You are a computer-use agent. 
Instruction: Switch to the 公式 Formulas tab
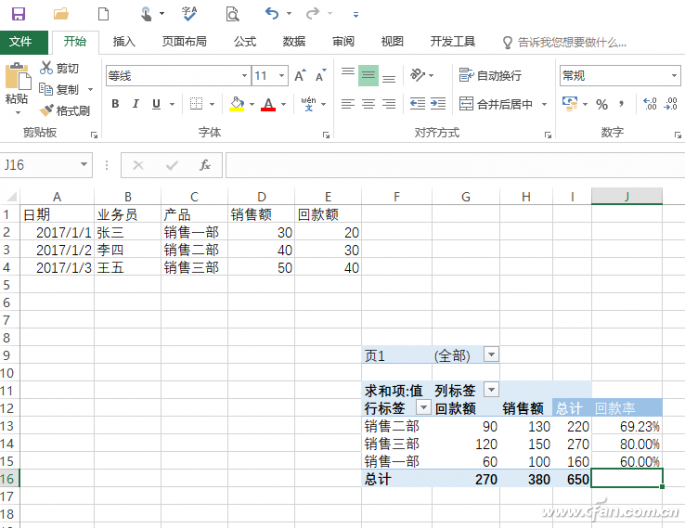[x=245, y=42]
